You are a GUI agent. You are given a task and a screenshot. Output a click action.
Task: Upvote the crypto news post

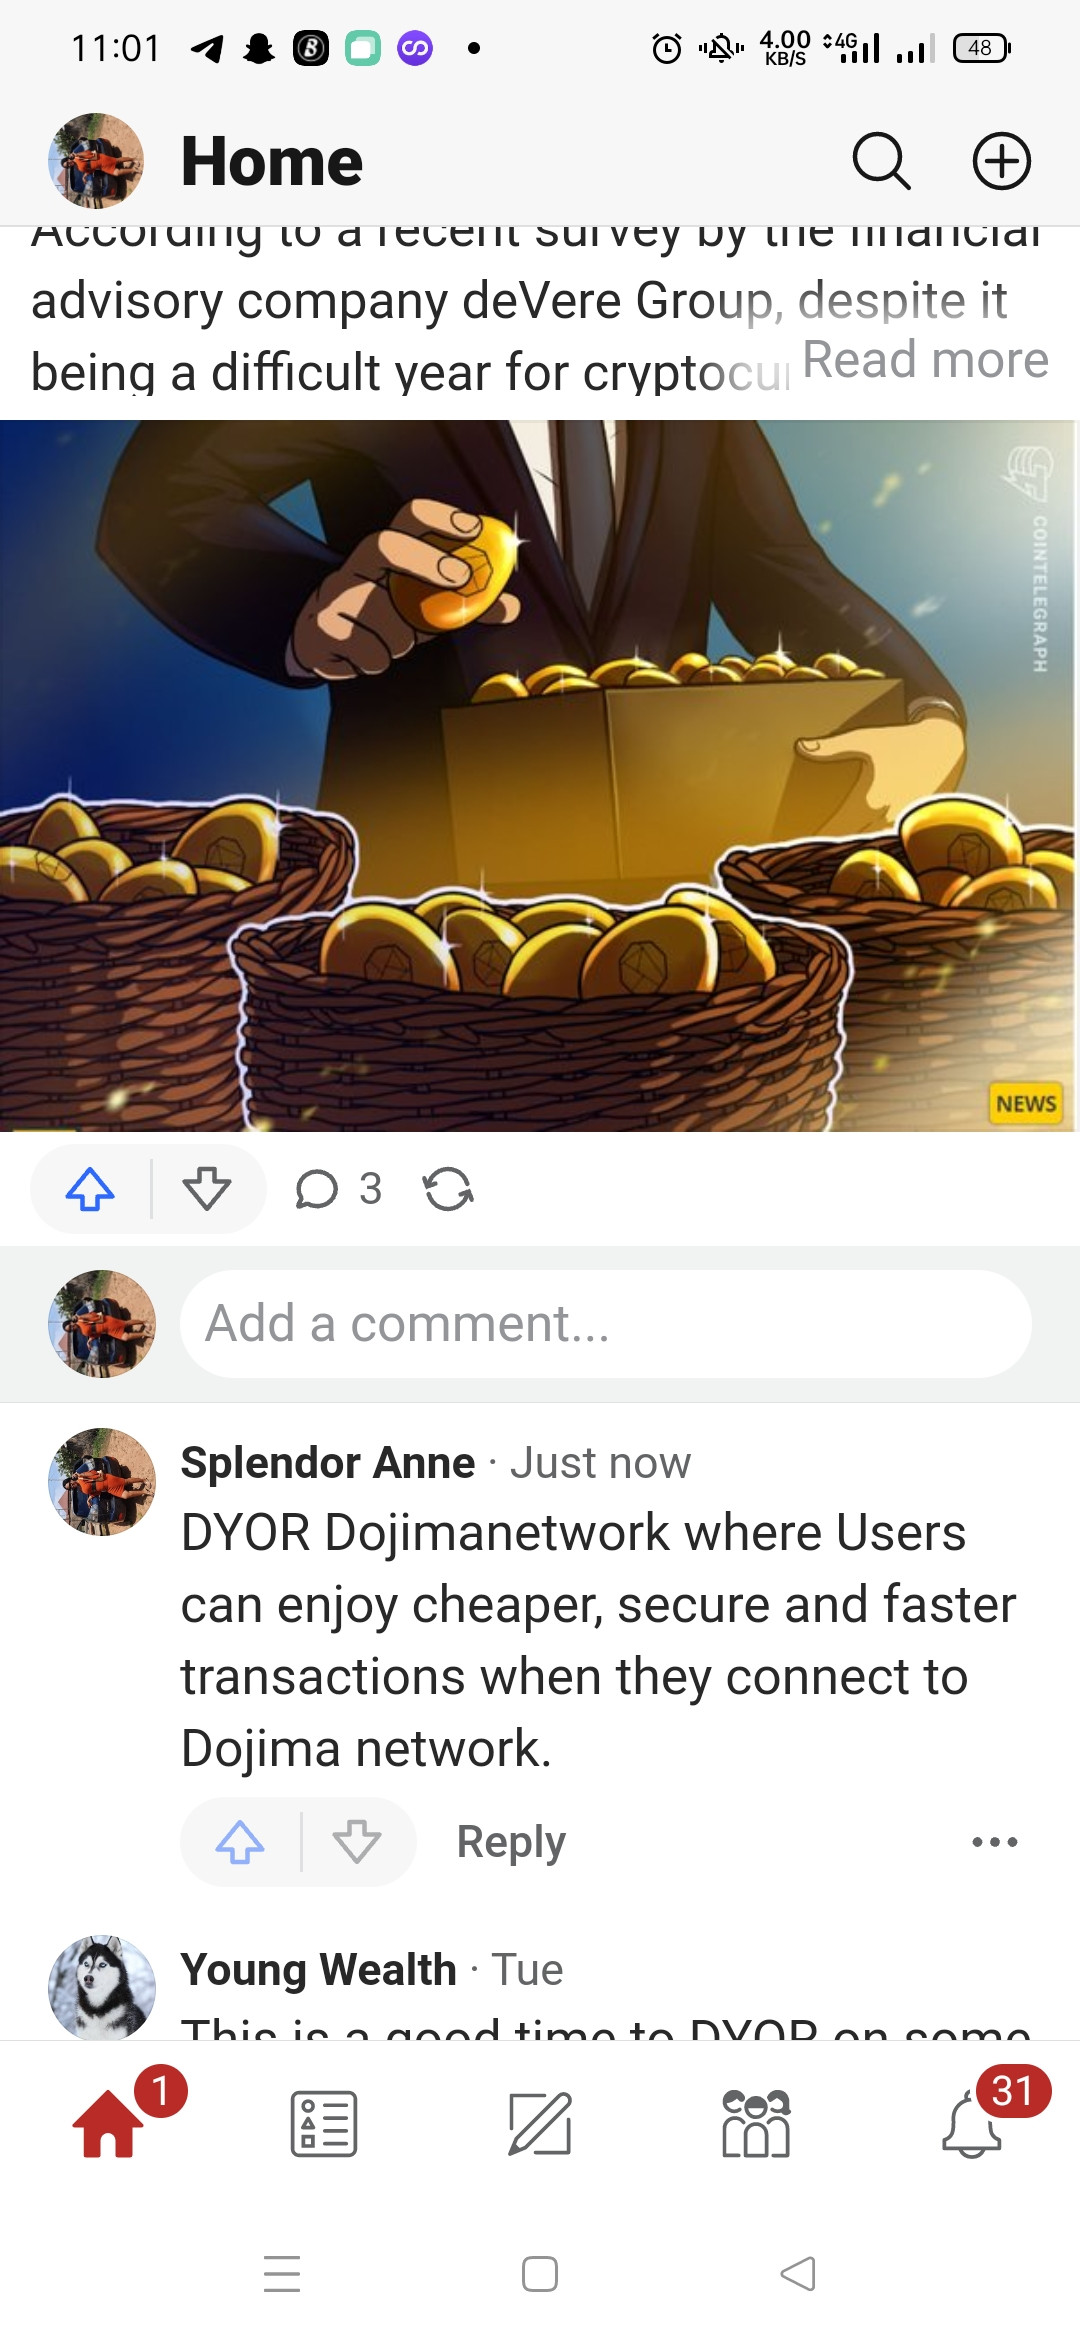[x=90, y=1189]
